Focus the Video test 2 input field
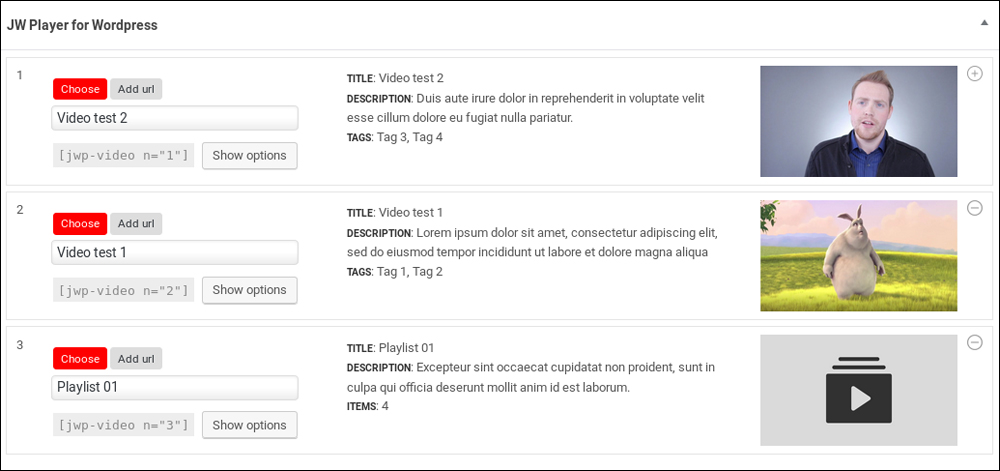 coord(175,118)
